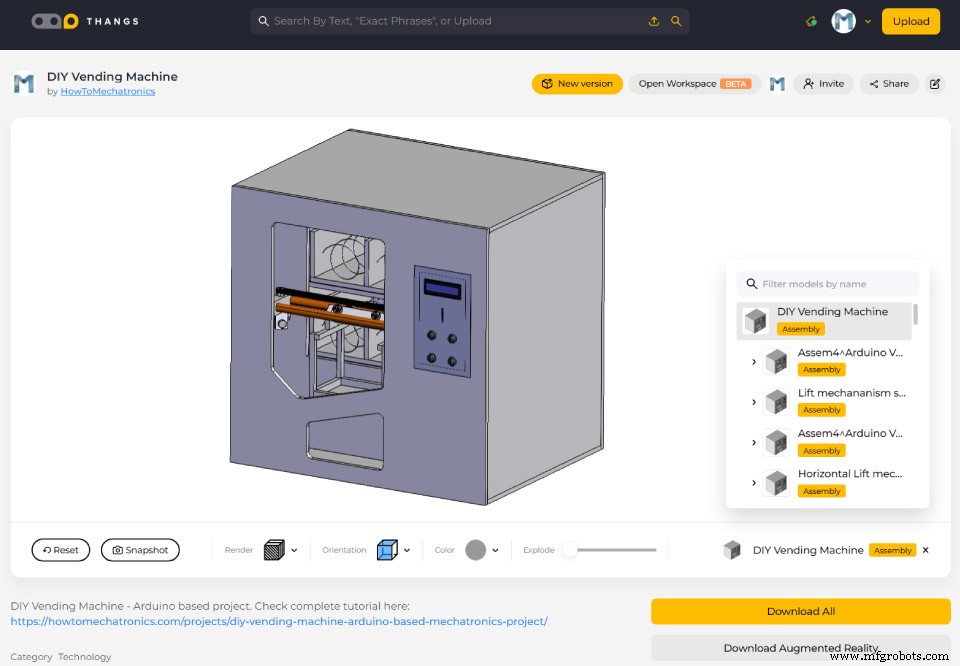Click the Snapshot camera icon
The image size is (960, 666).
[116, 549]
